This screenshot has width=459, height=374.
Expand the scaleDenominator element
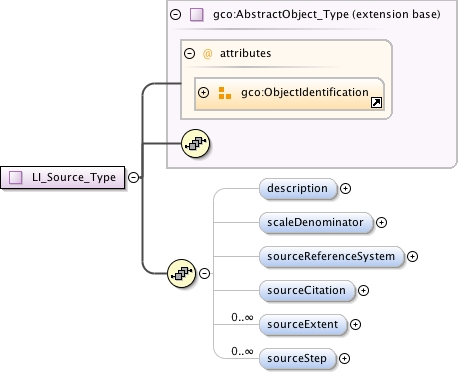click(x=381, y=223)
